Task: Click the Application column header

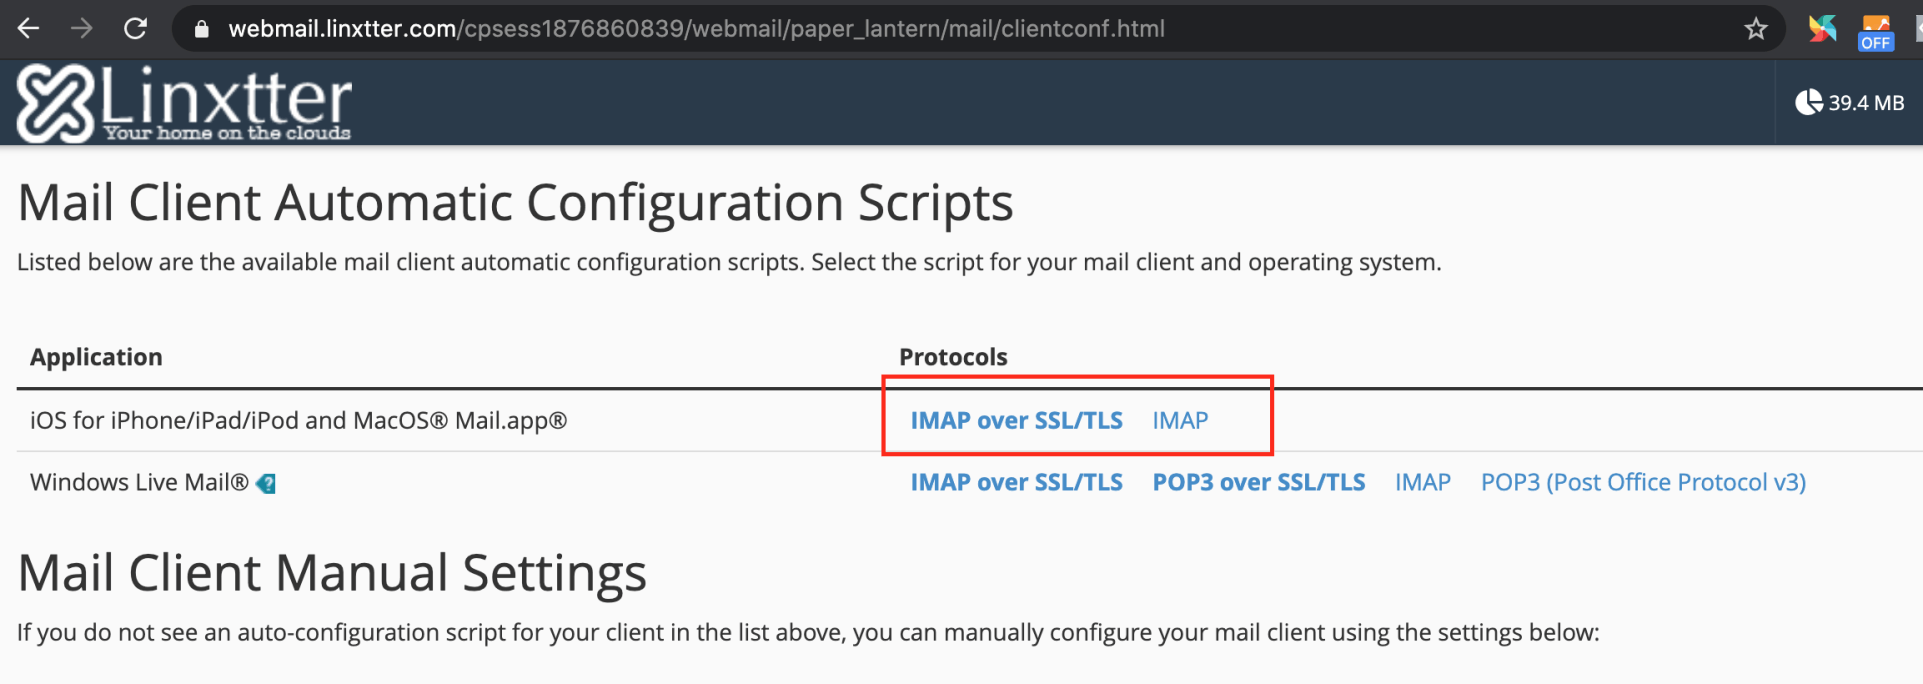Action: coord(96,357)
